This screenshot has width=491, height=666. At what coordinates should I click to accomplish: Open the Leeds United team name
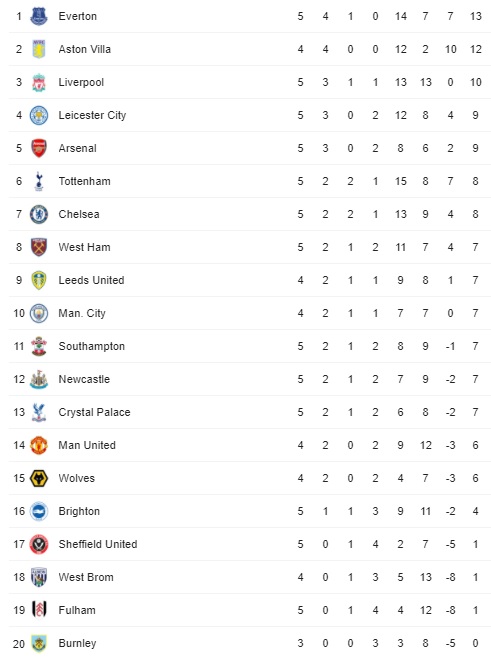[x=91, y=280]
